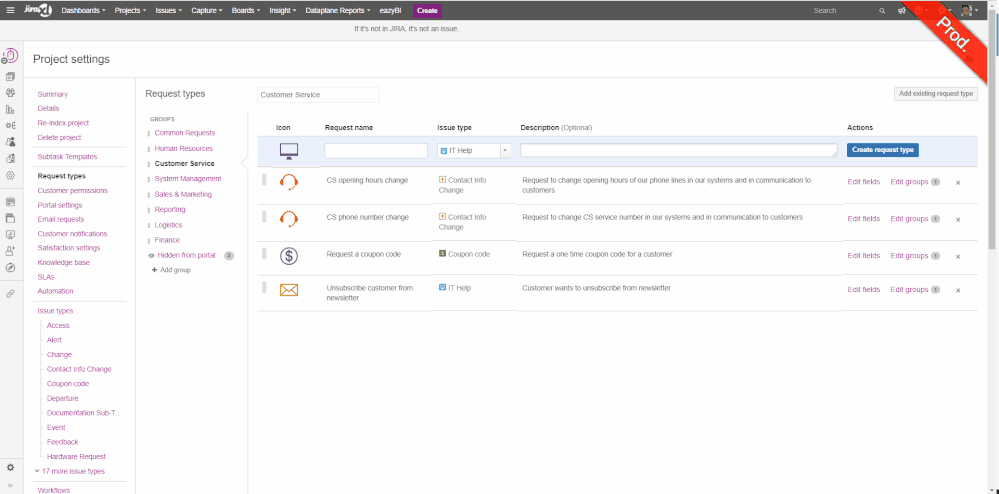The width and height of the screenshot is (999, 494).
Task: Expand the sidebar with double chevron icon
Action: 10,485
